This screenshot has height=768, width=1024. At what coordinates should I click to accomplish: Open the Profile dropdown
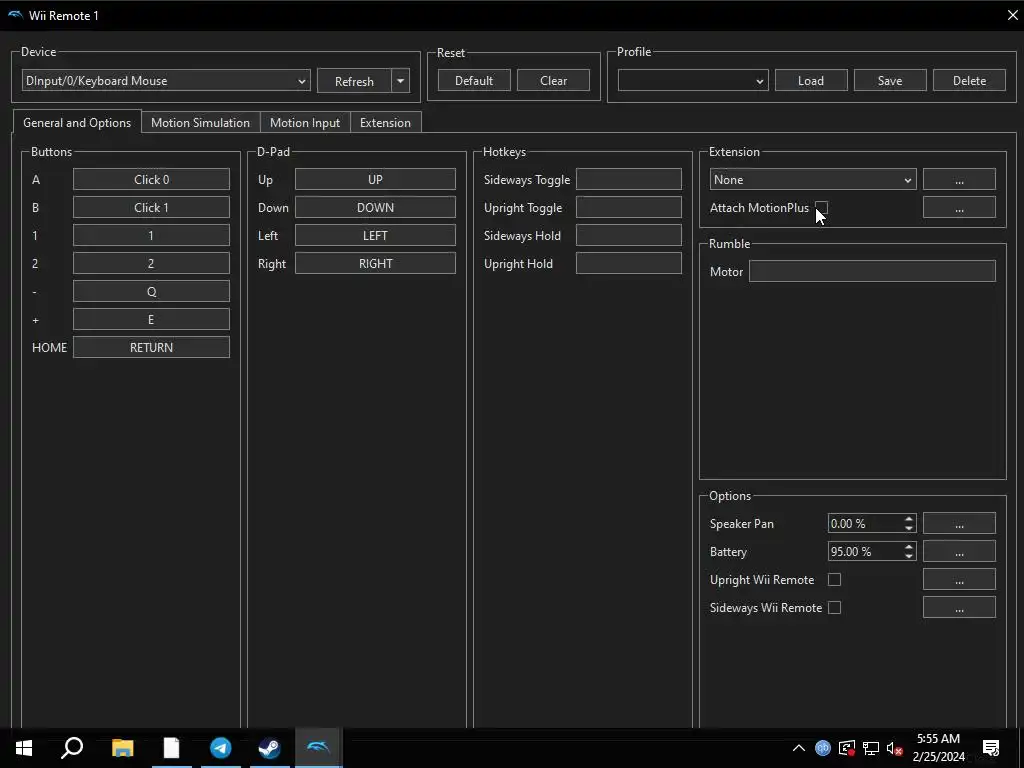tap(693, 81)
